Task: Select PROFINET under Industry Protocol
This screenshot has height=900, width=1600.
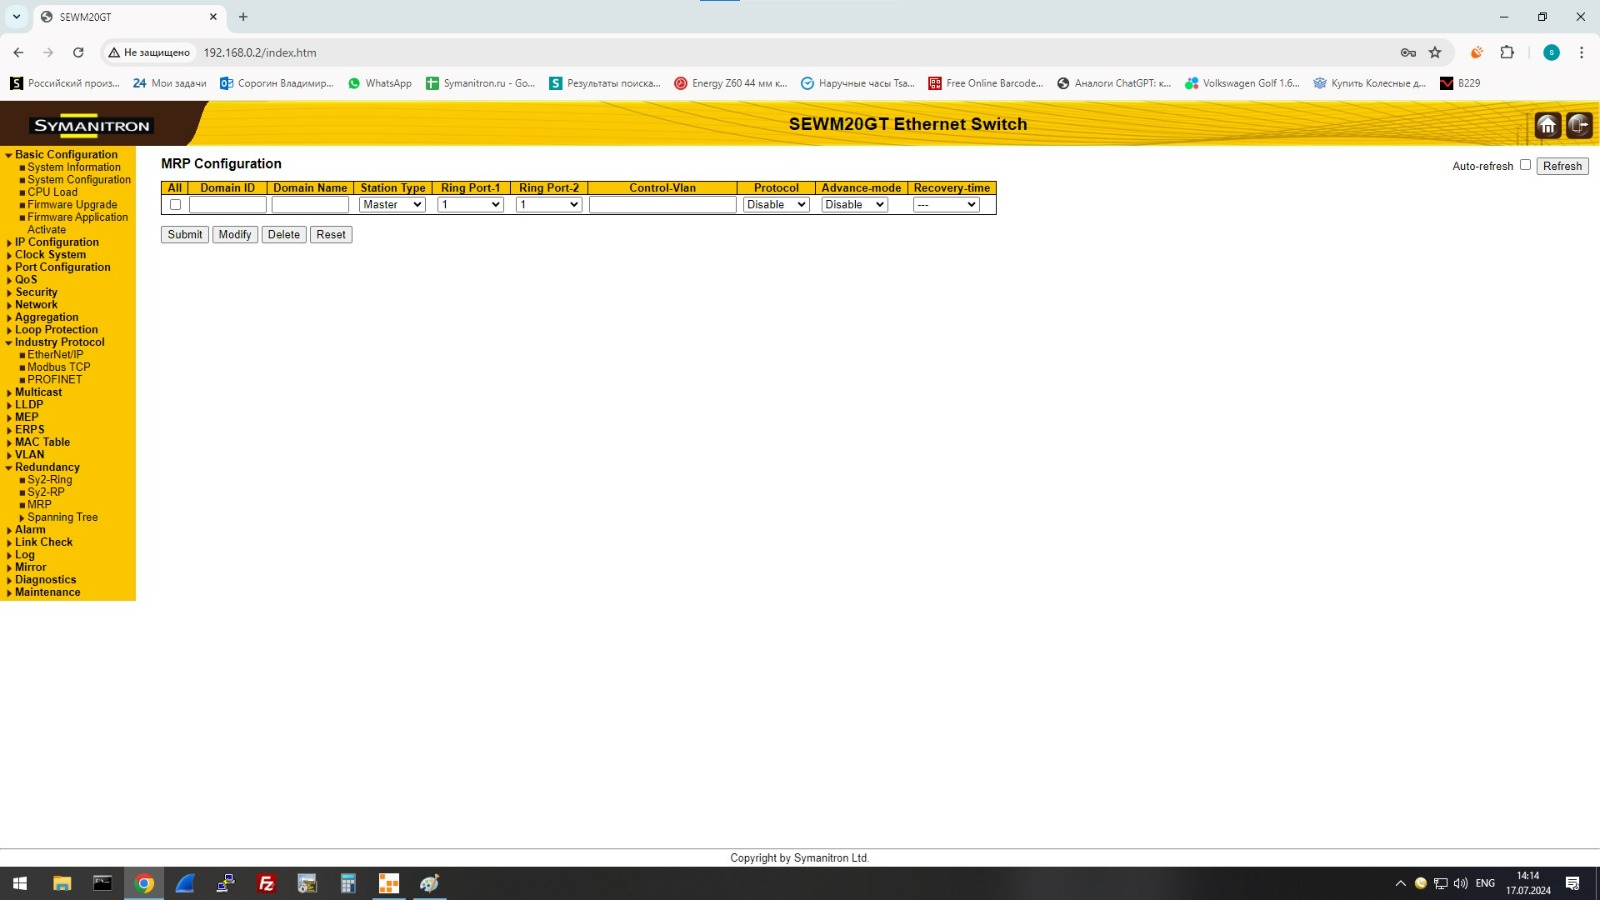Action: (x=54, y=380)
